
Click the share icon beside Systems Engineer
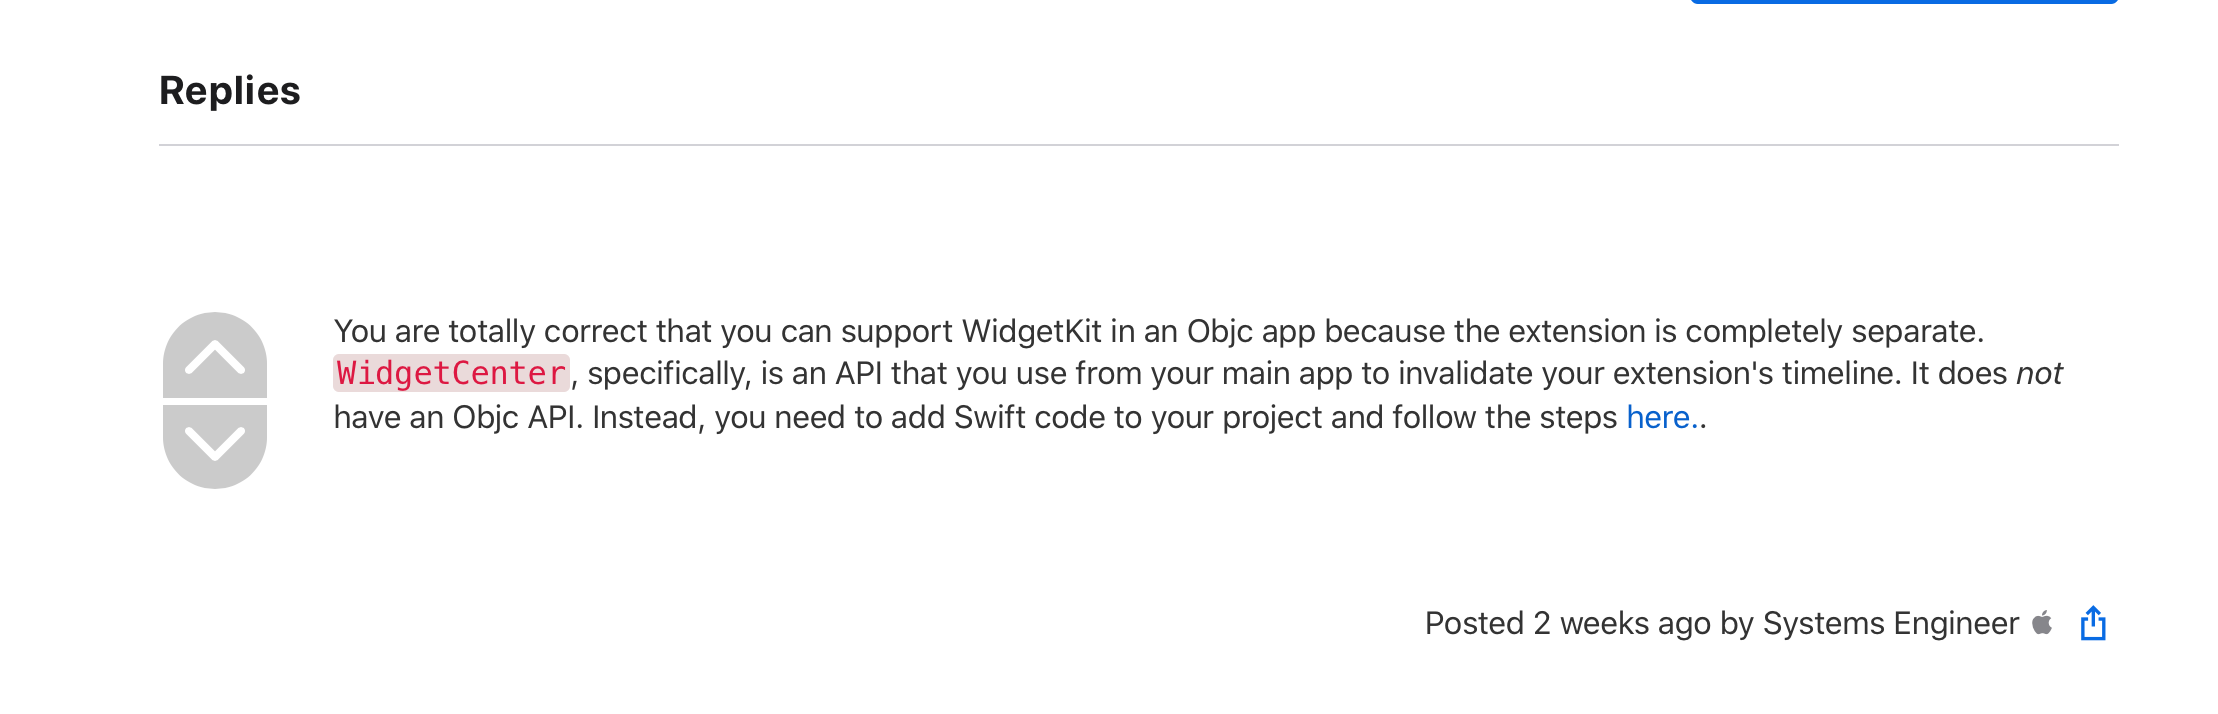coord(2092,623)
